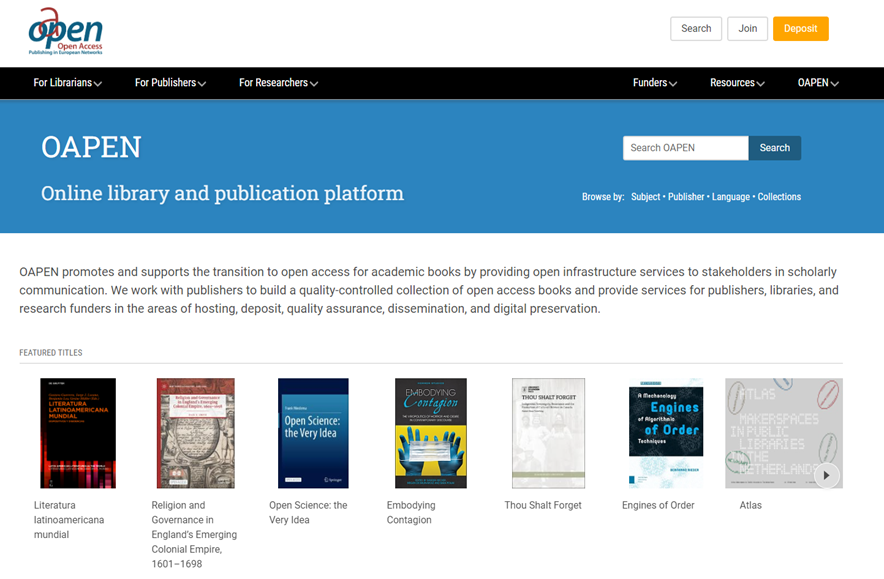
Task: Browse by Language link
Action: 731,197
